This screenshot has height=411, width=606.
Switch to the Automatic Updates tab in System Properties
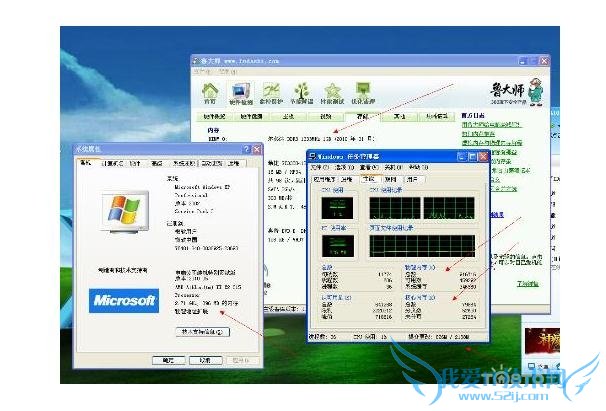[x=211, y=164]
